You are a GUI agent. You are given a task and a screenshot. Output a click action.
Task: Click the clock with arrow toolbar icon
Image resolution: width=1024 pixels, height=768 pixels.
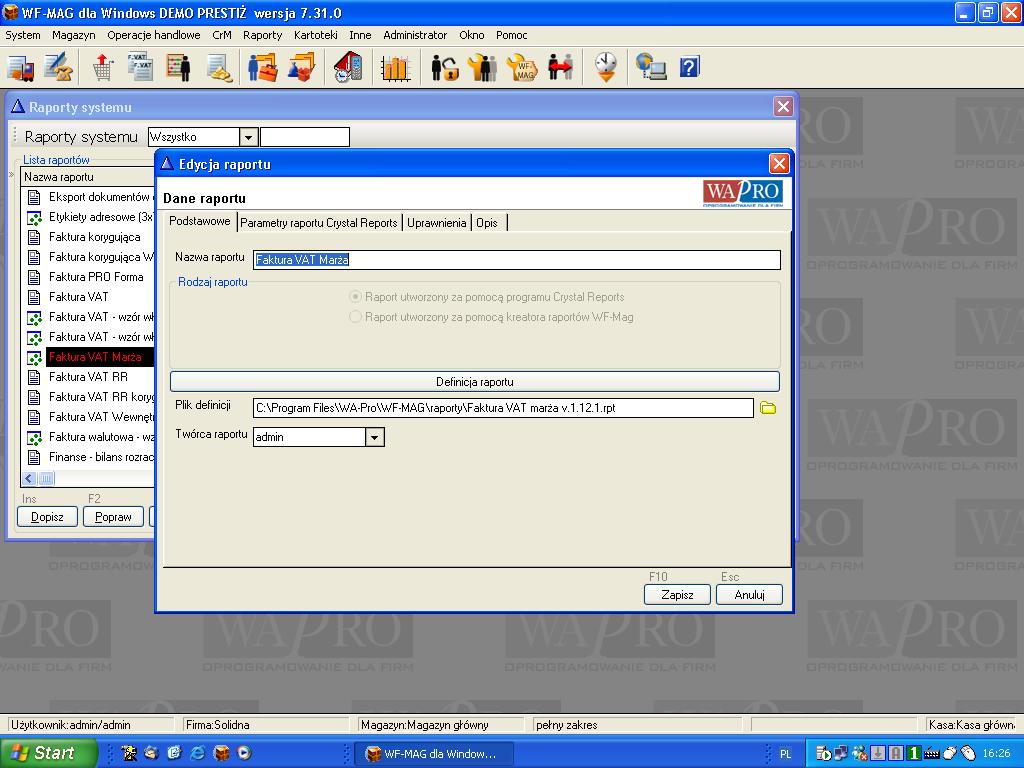coord(606,67)
